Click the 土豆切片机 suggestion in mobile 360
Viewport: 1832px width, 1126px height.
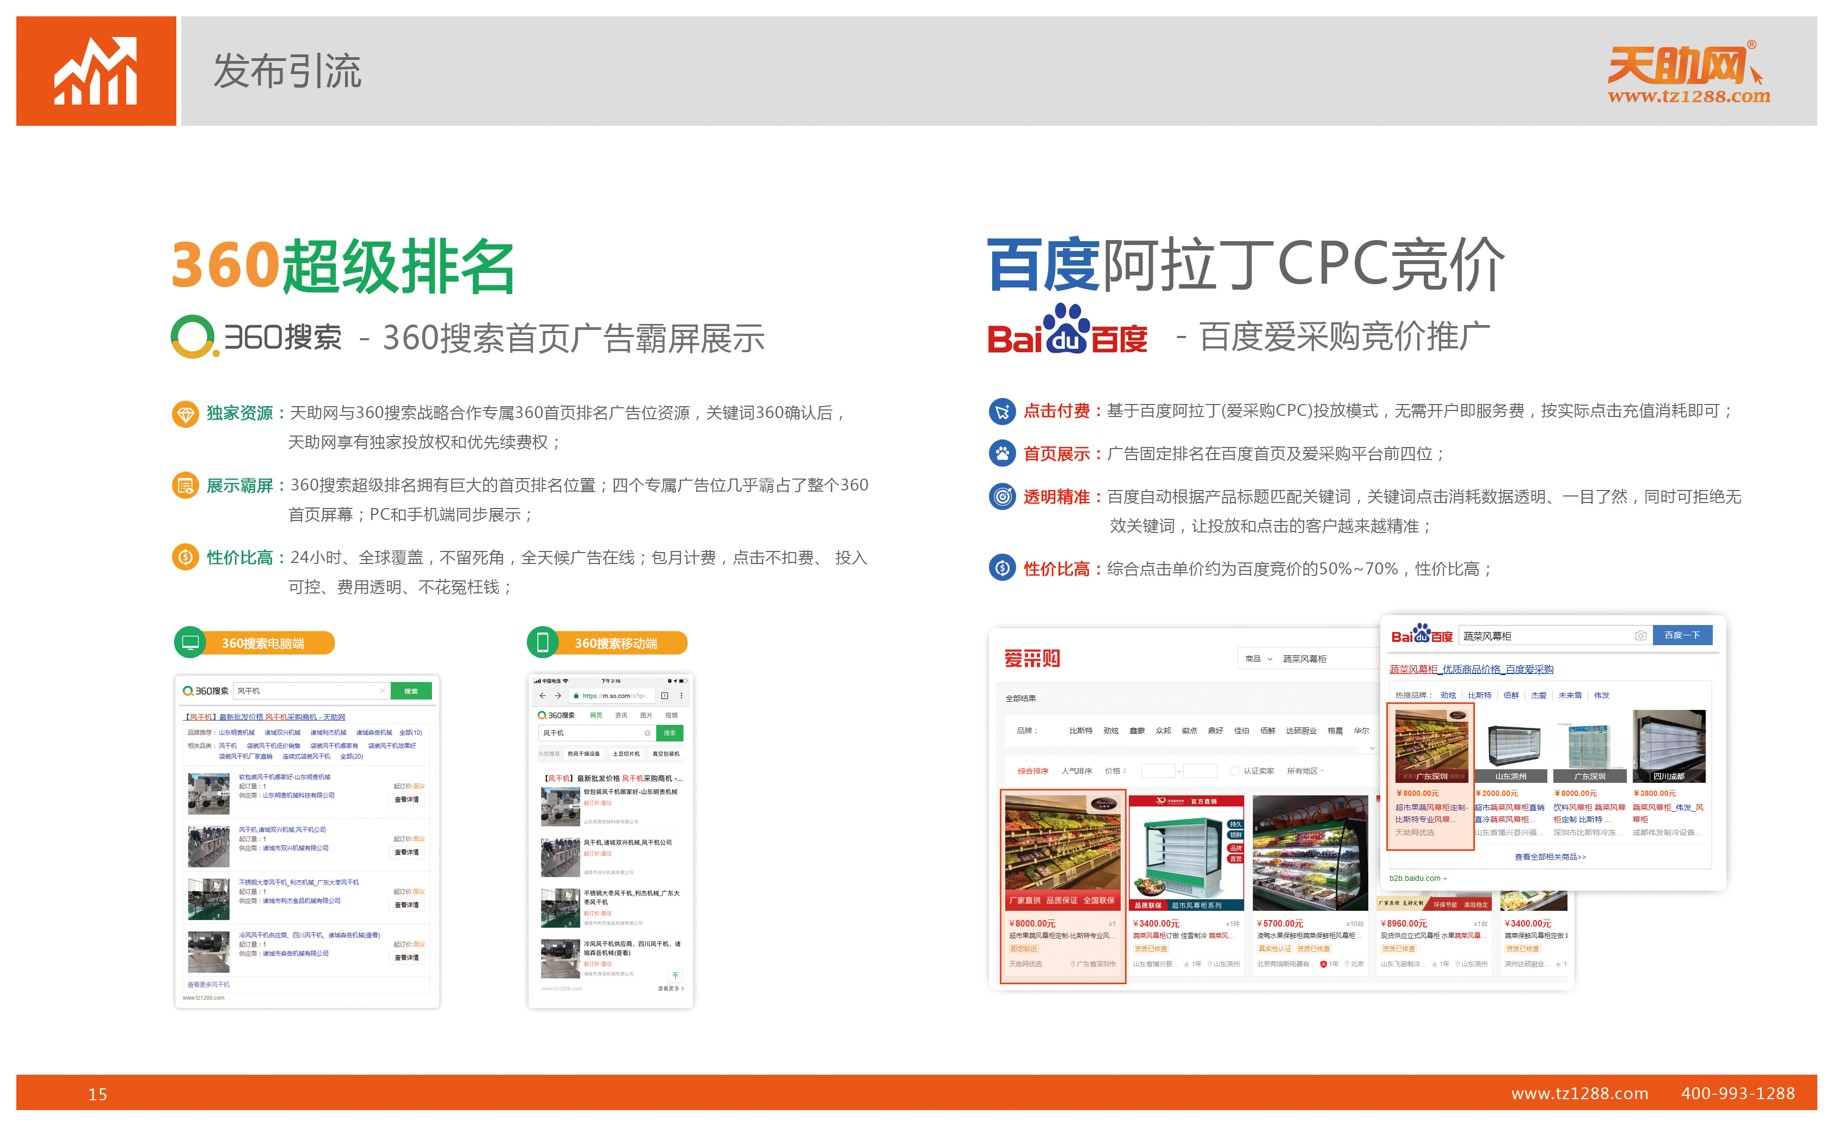coord(626,754)
